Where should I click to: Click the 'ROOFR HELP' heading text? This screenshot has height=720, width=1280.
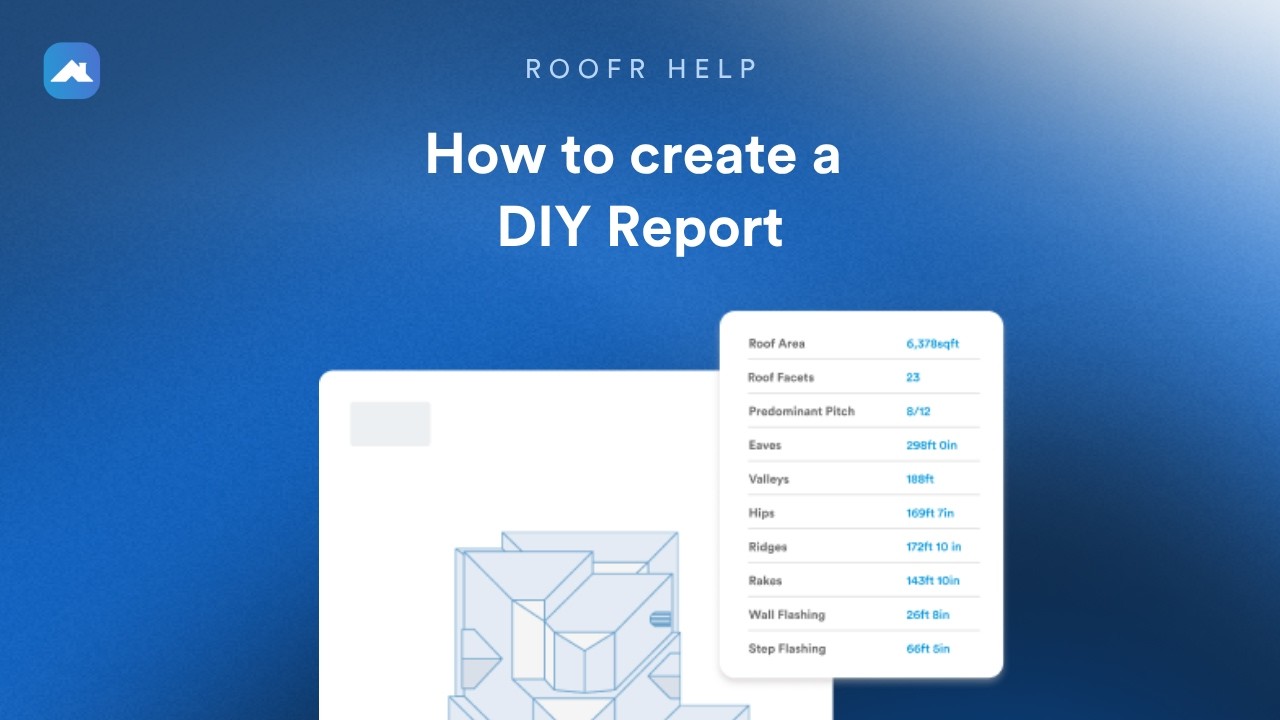point(641,69)
